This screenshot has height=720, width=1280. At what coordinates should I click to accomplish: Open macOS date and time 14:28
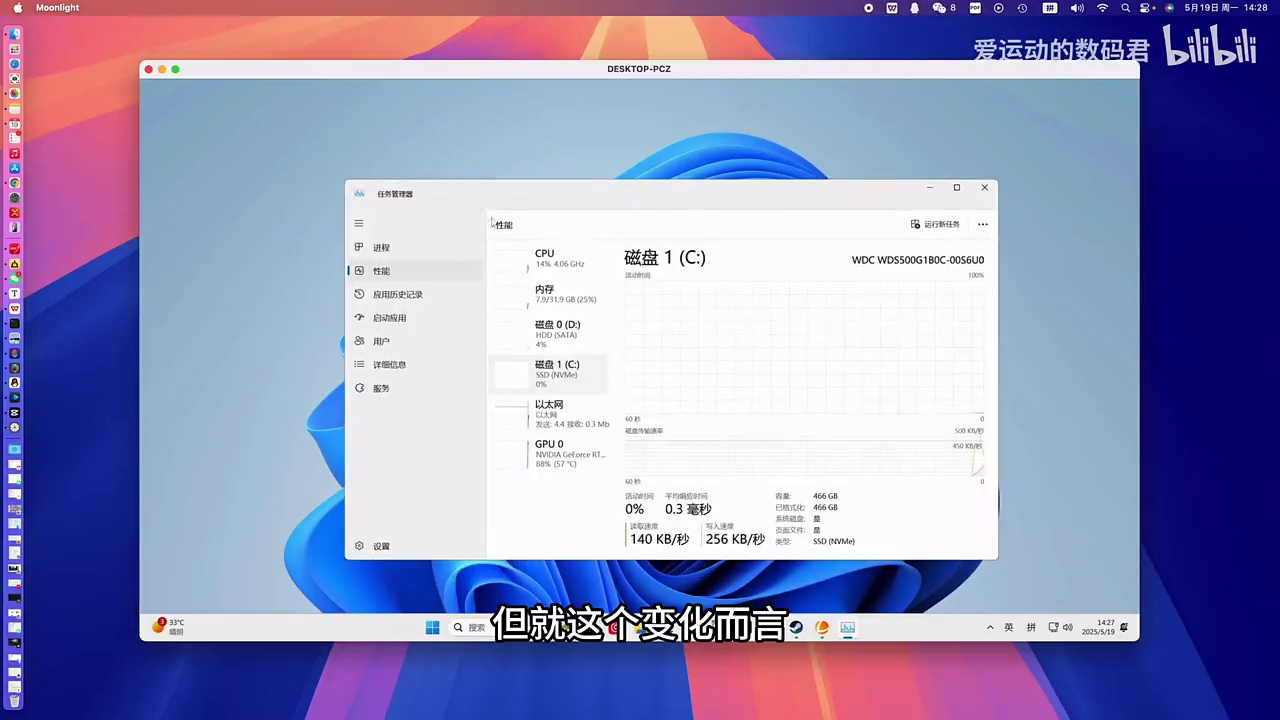point(1226,8)
